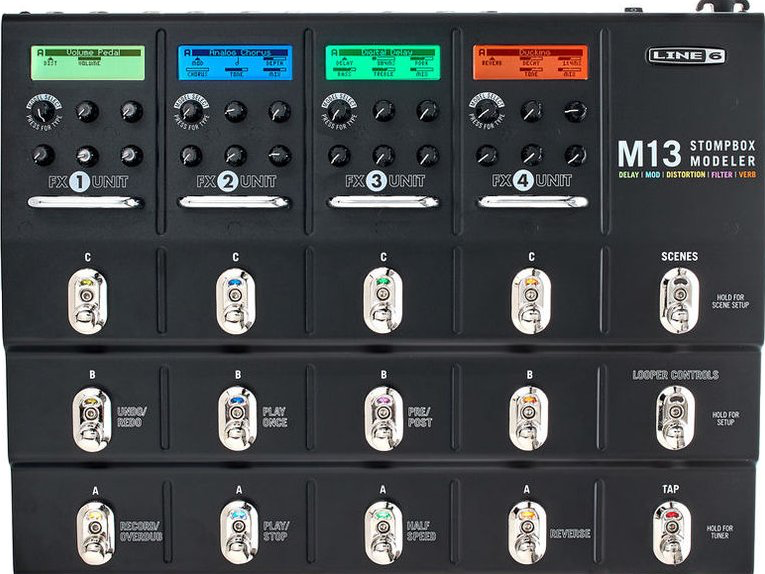The height and width of the screenshot is (574, 765).
Task: Select the Analog Chorus blue display
Action: 235,62
